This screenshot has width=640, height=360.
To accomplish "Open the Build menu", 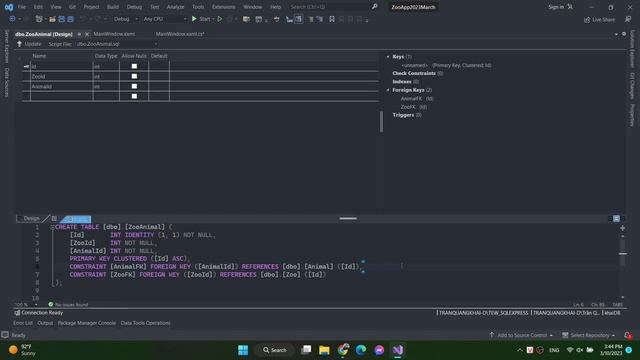I will point(113,7).
